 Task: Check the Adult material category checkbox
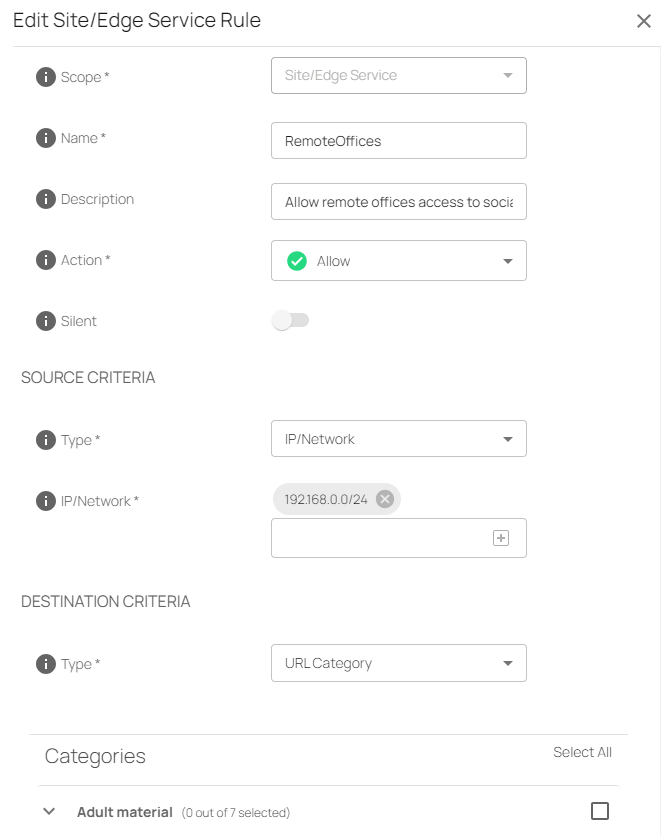[600, 811]
